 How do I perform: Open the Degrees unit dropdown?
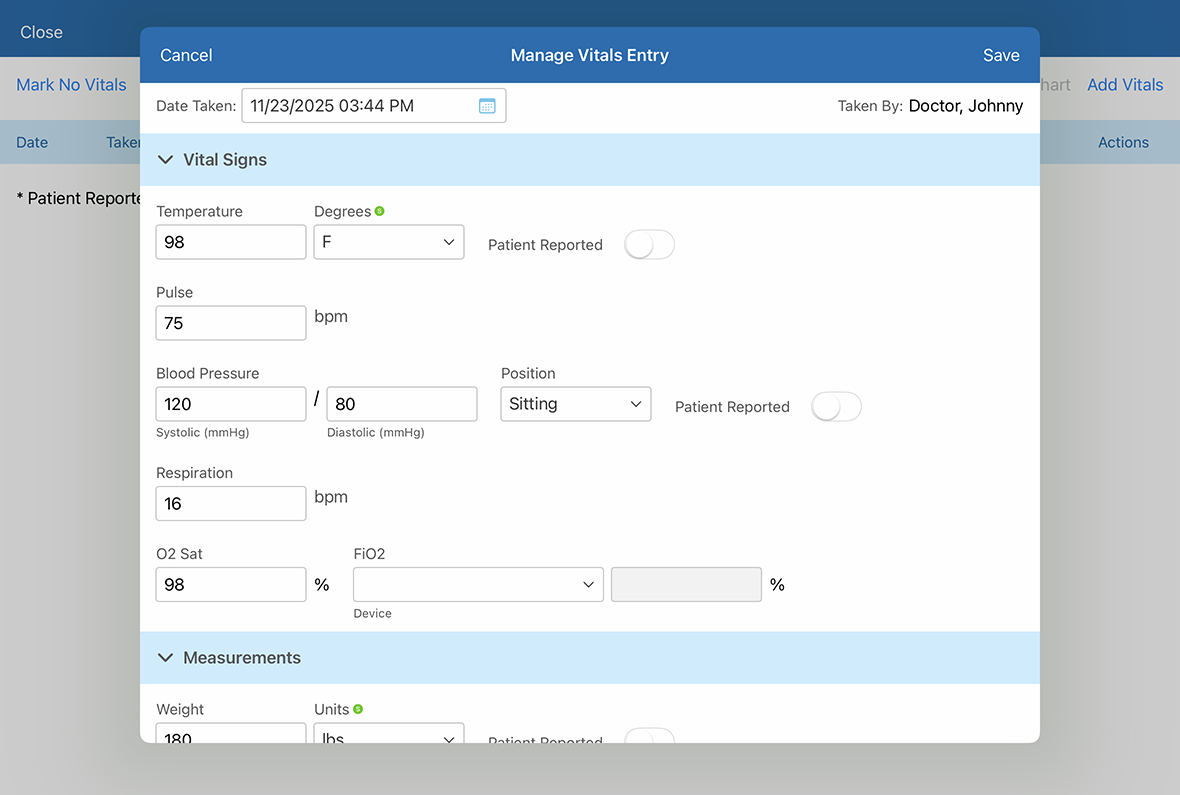click(388, 242)
